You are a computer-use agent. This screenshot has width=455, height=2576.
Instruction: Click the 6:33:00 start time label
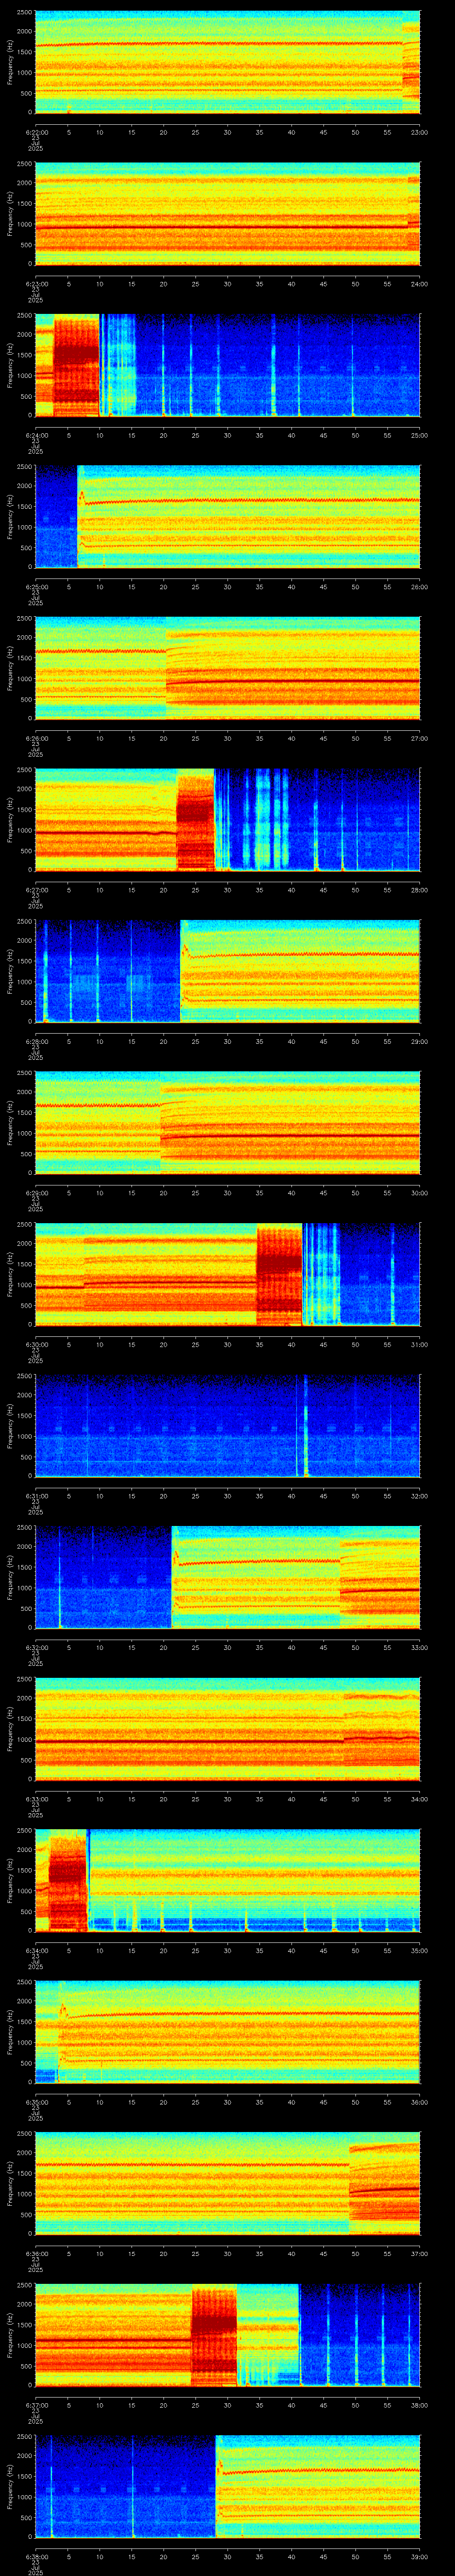point(36,1799)
